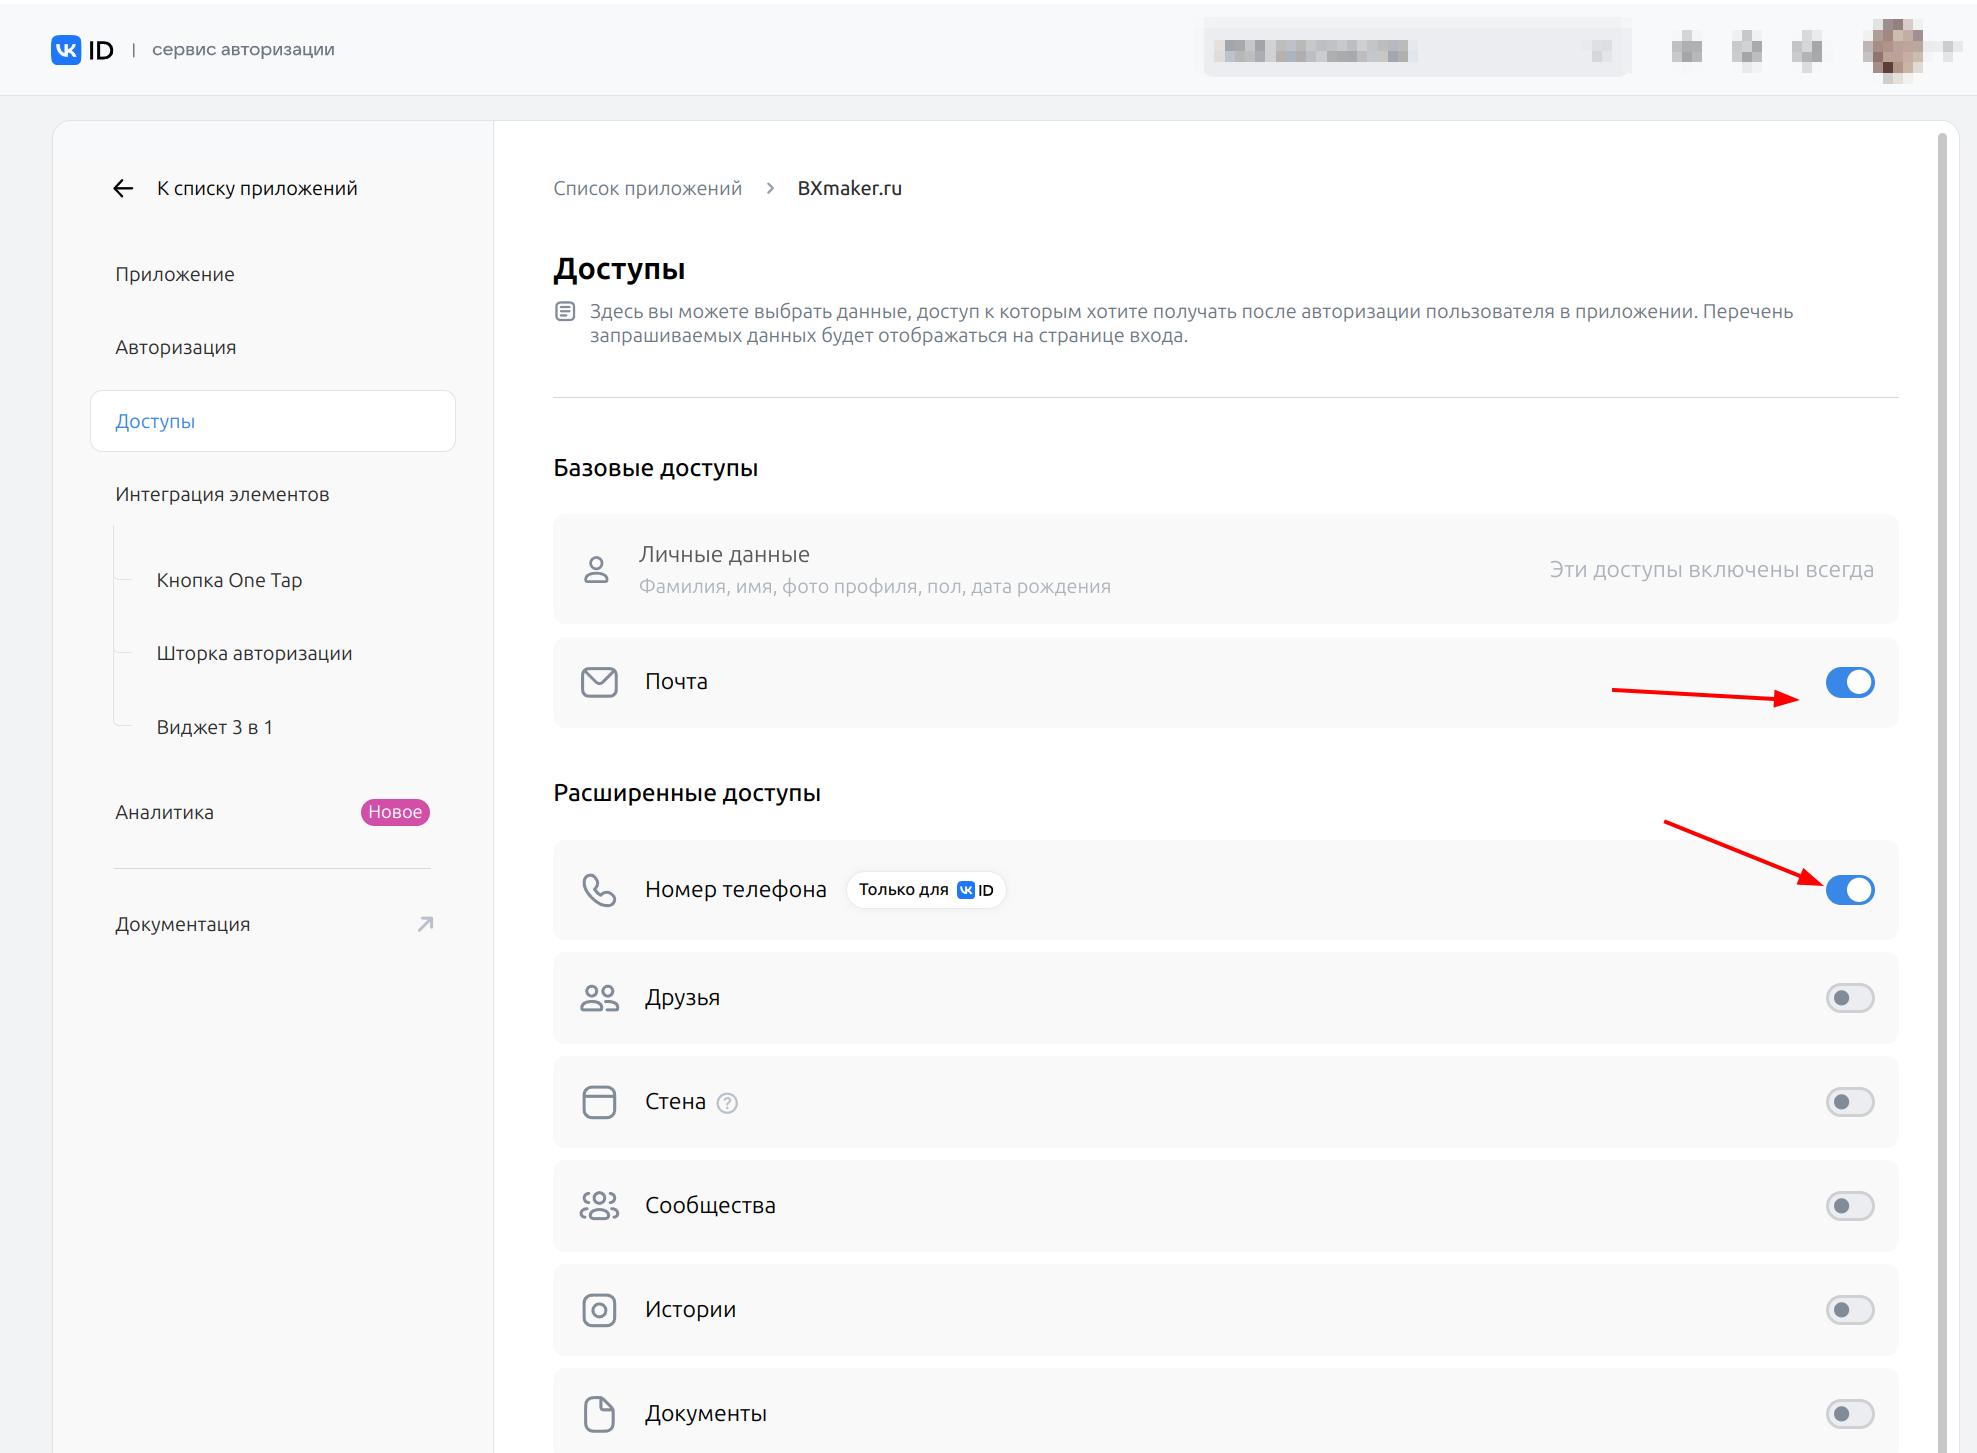Disable the Номер телефона toggle
Viewport: 1977px width, 1453px height.
tap(1850, 890)
